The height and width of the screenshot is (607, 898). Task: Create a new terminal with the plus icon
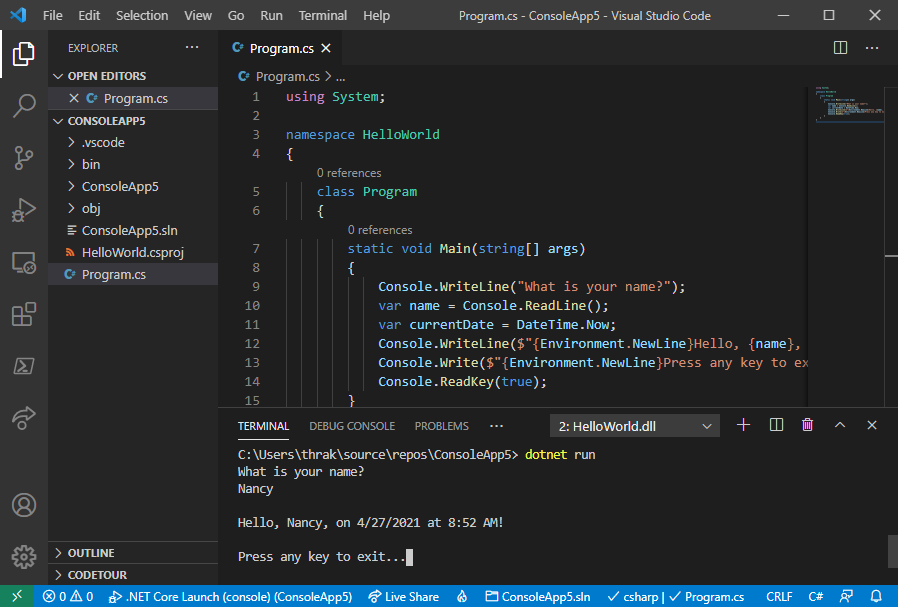coord(743,424)
